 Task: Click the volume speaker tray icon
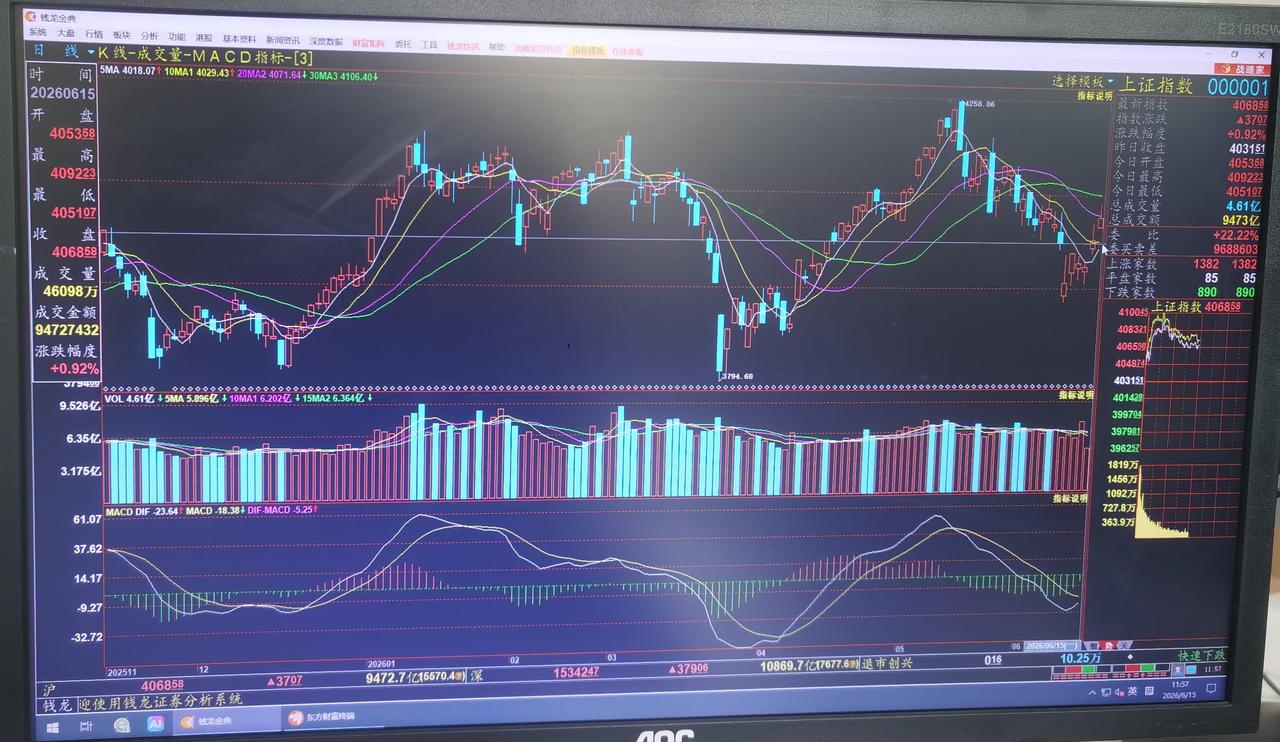pyautogui.click(x=1119, y=692)
